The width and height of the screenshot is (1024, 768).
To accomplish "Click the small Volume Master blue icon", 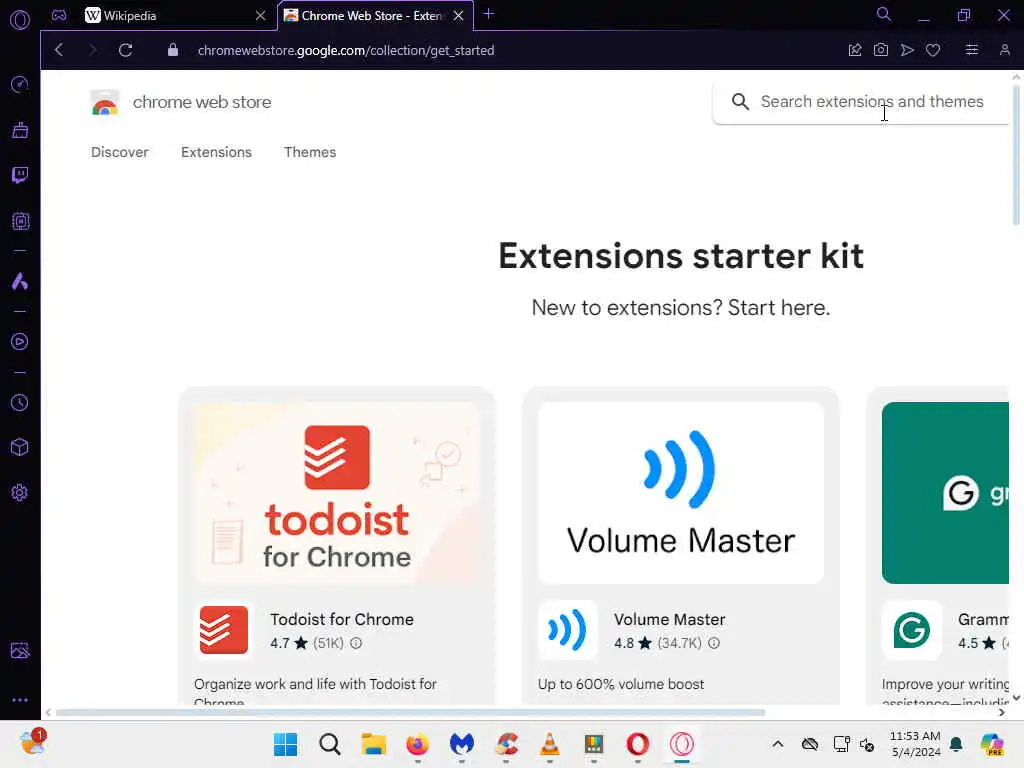I will click(x=567, y=630).
